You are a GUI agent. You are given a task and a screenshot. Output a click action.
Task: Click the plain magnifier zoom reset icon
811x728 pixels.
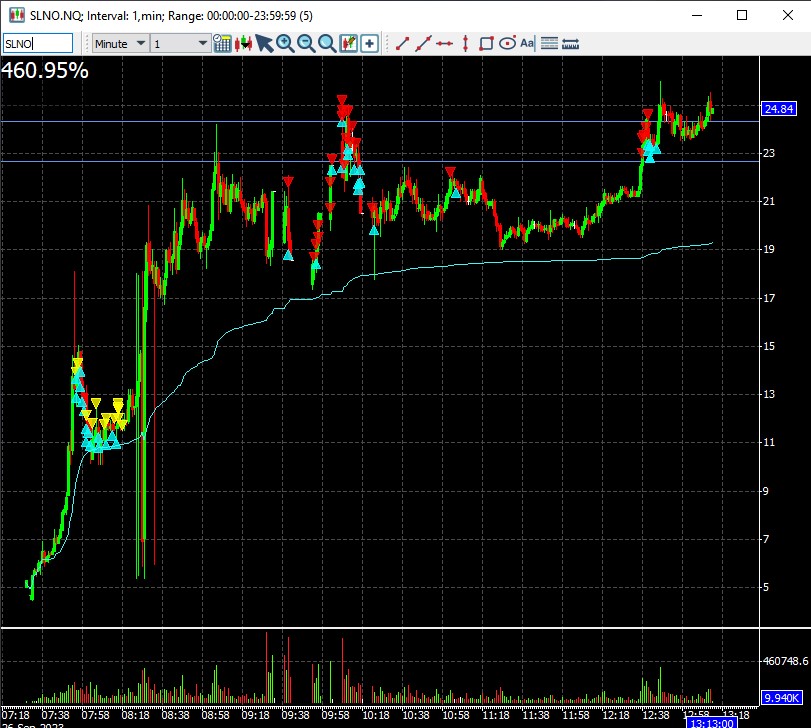327,43
